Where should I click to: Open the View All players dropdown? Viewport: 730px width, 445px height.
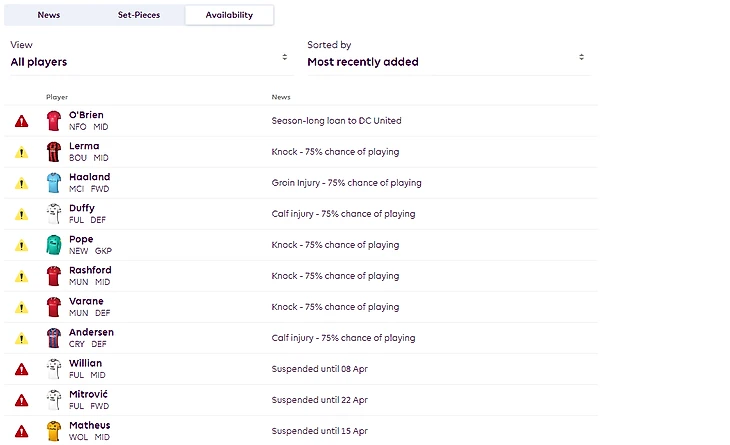click(149, 61)
